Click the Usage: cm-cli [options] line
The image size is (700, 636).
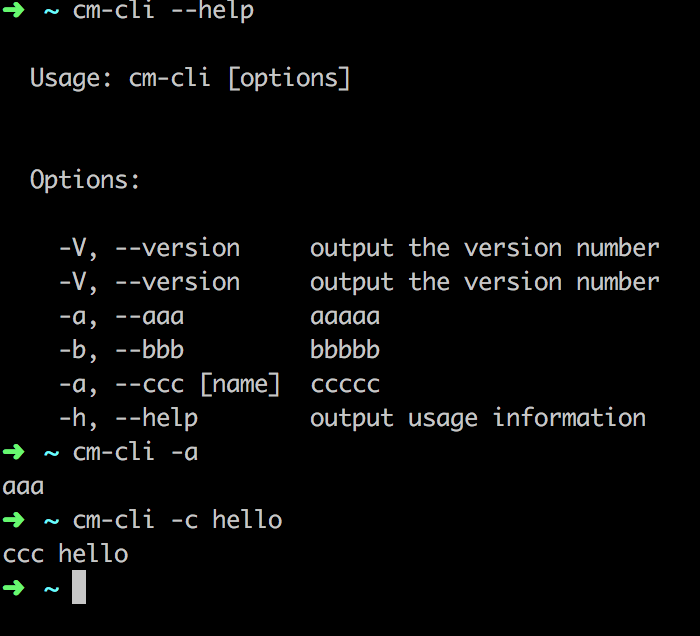[190, 78]
